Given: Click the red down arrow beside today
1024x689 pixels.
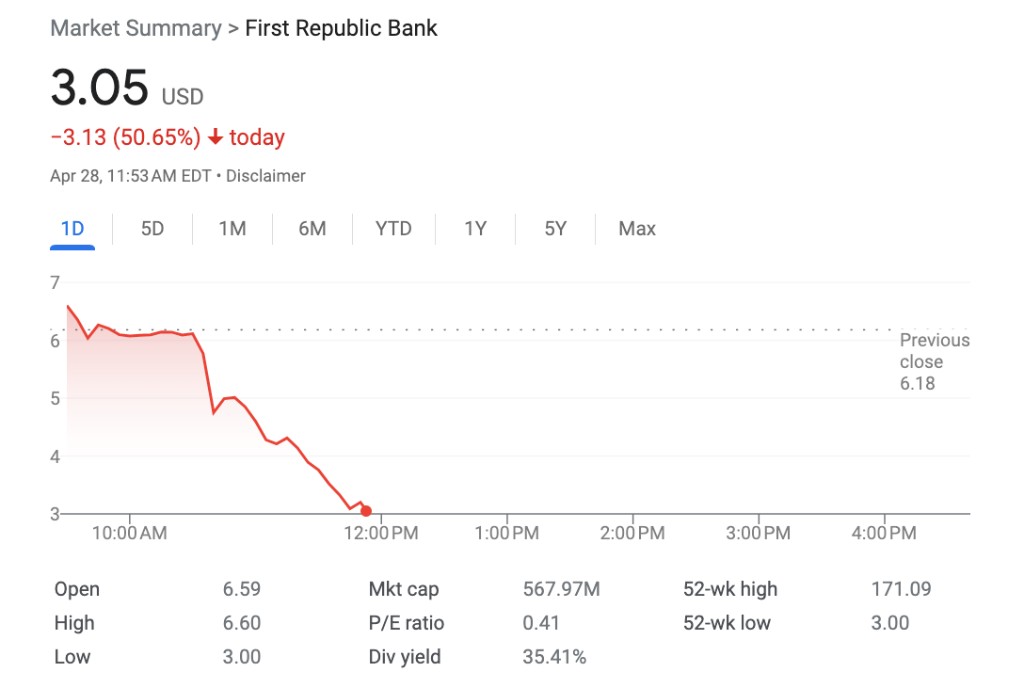Looking at the screenshot, I should pyautogui.click(x=215, y=137).
